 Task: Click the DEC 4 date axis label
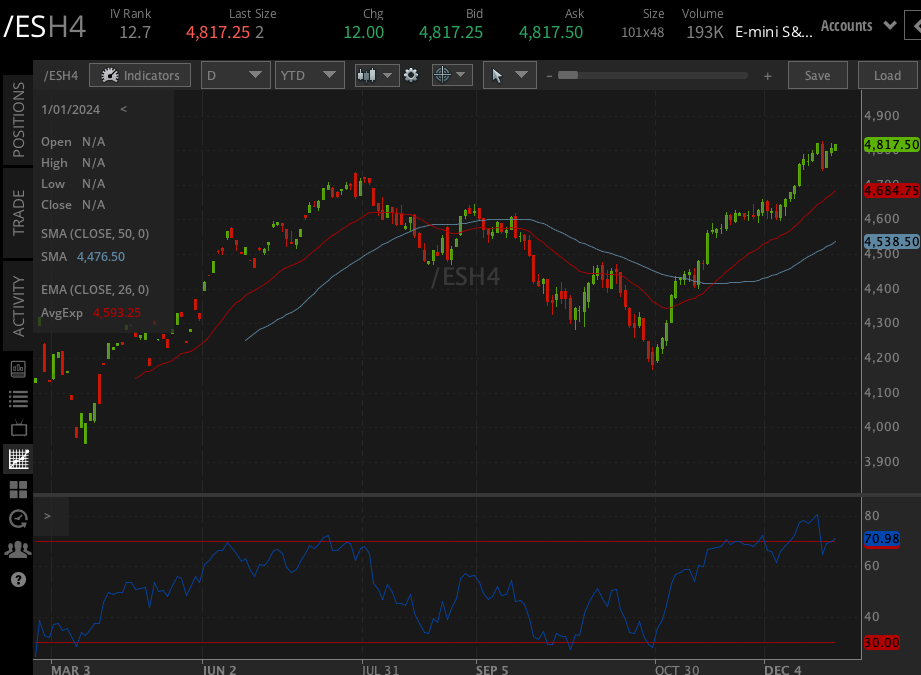tap(782, 670)
